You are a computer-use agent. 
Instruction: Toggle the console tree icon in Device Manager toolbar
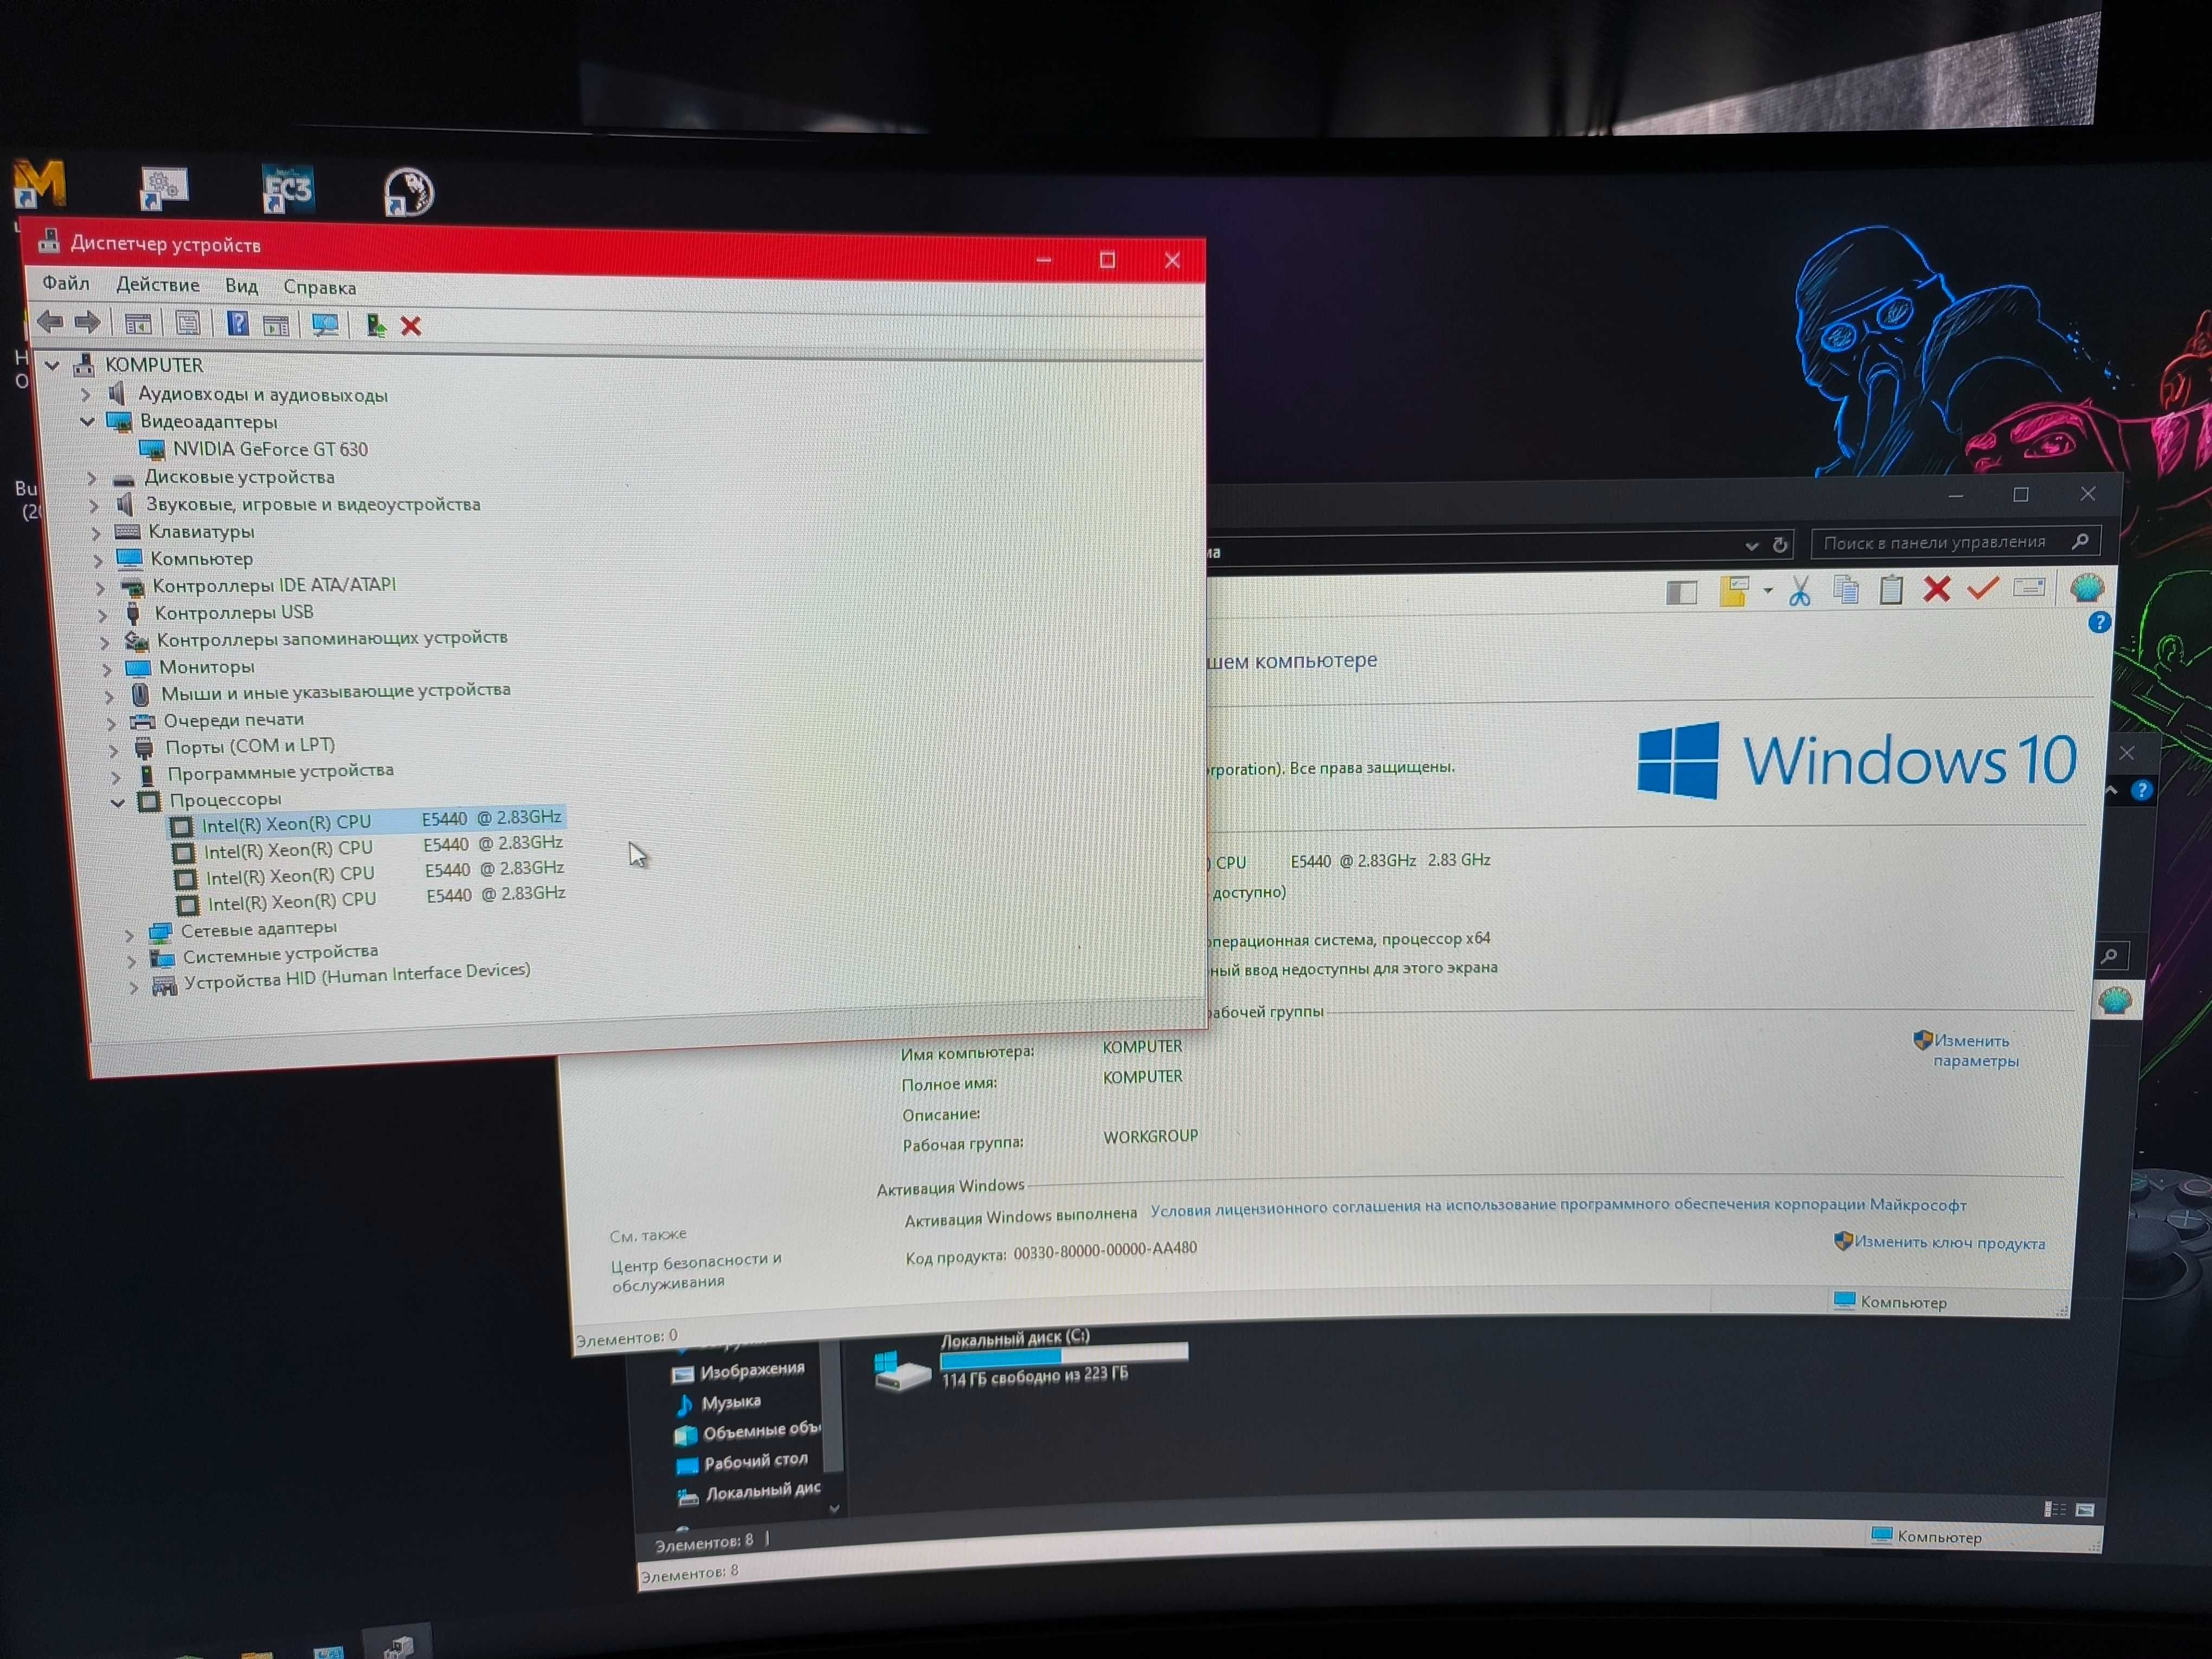point(138,323)
